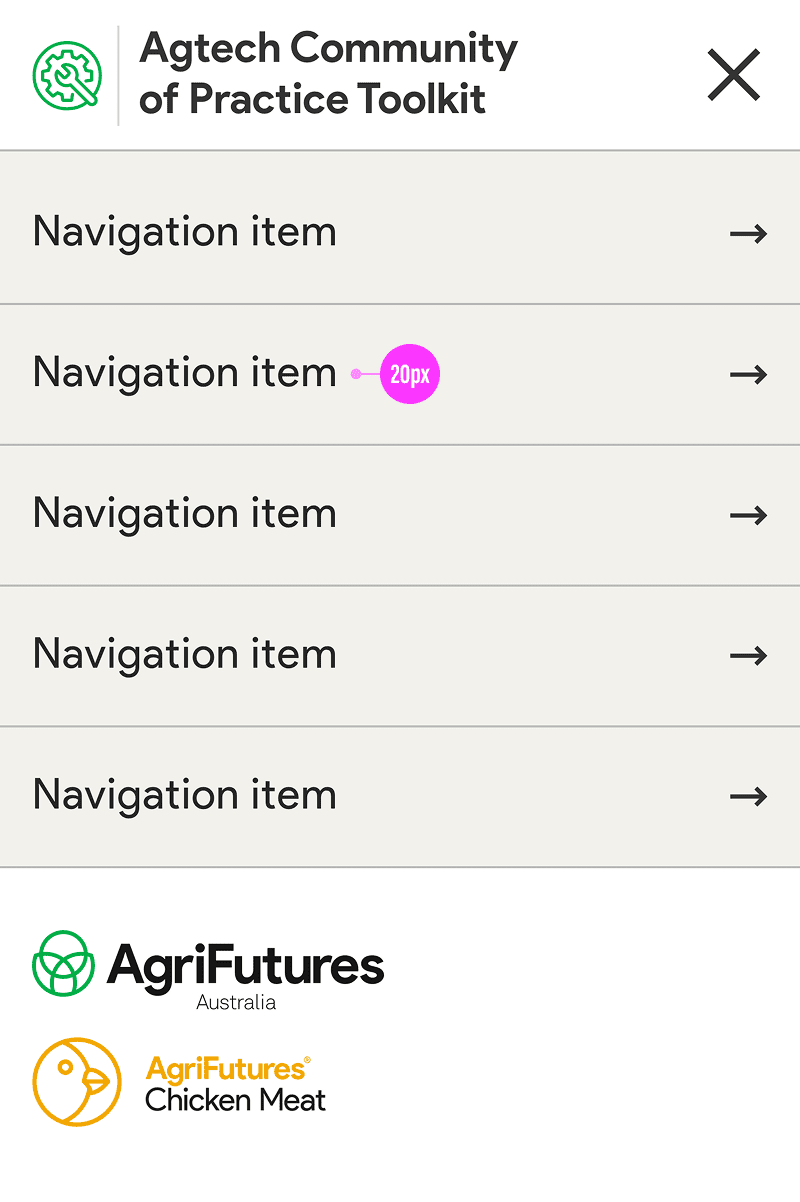Viewport: 800px width, 1202px height.
Task: Click the AgriFutures Chicken Meat wordmark
Action: click(236, 1084)
